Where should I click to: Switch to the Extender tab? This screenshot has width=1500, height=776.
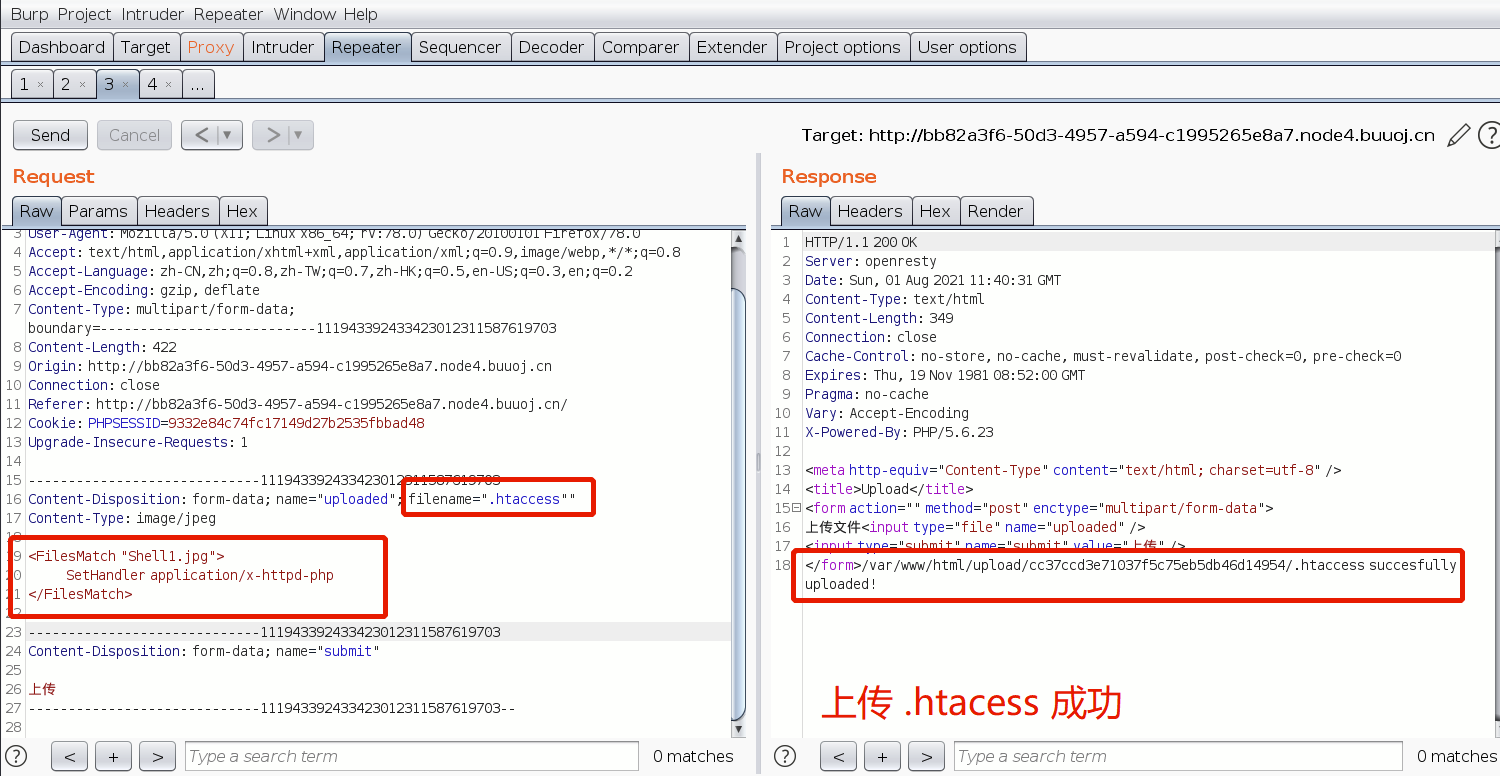click(732, 47)
